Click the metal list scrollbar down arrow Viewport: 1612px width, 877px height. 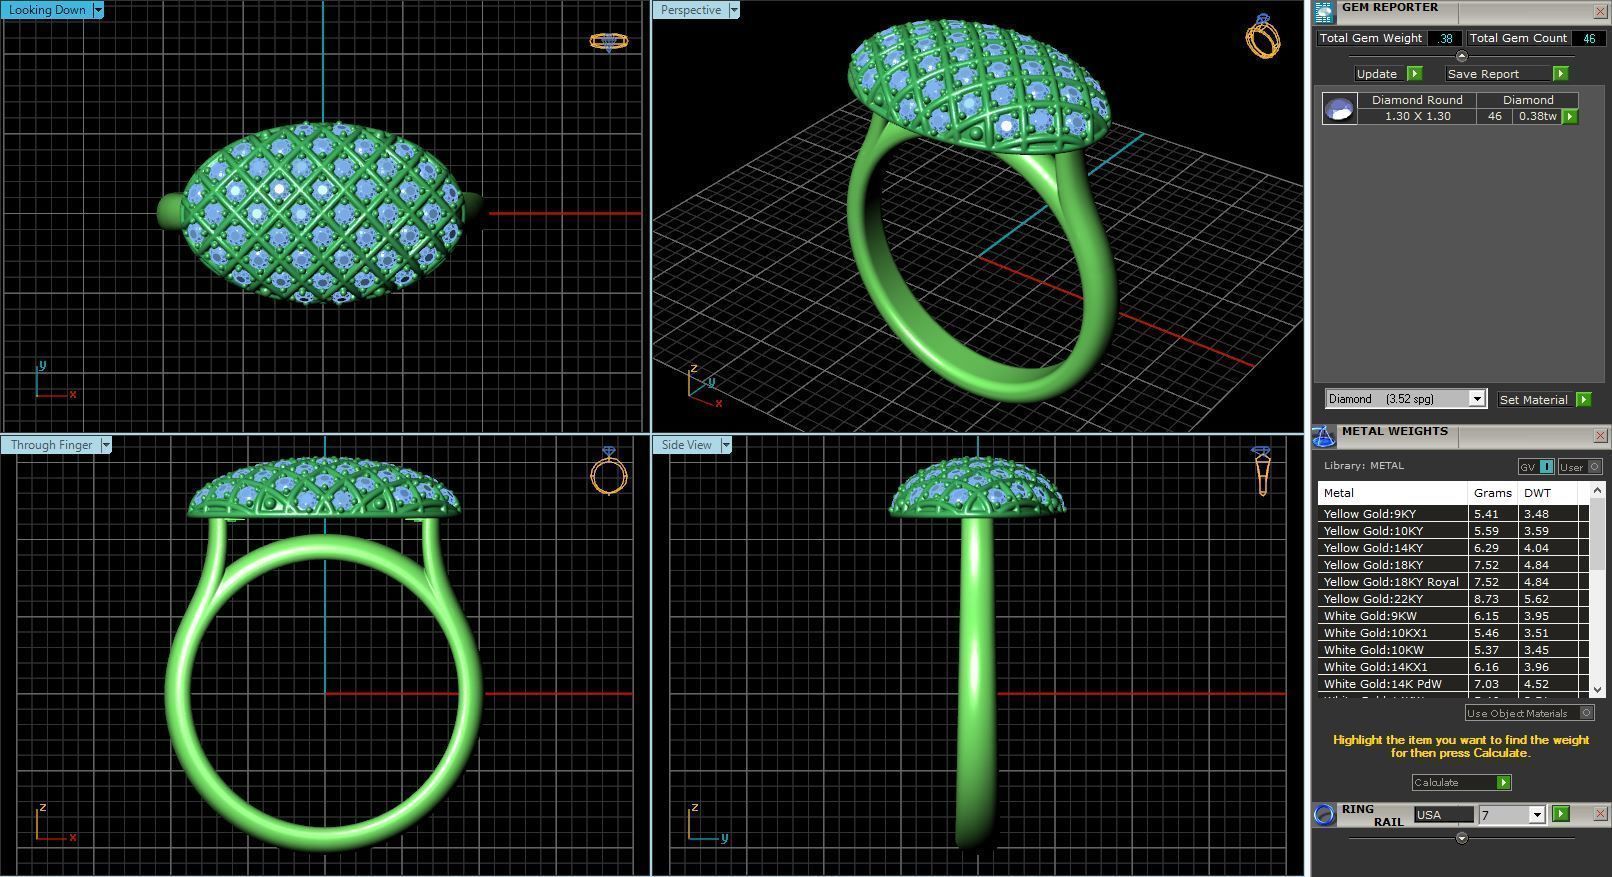[x=1597, y=690]
